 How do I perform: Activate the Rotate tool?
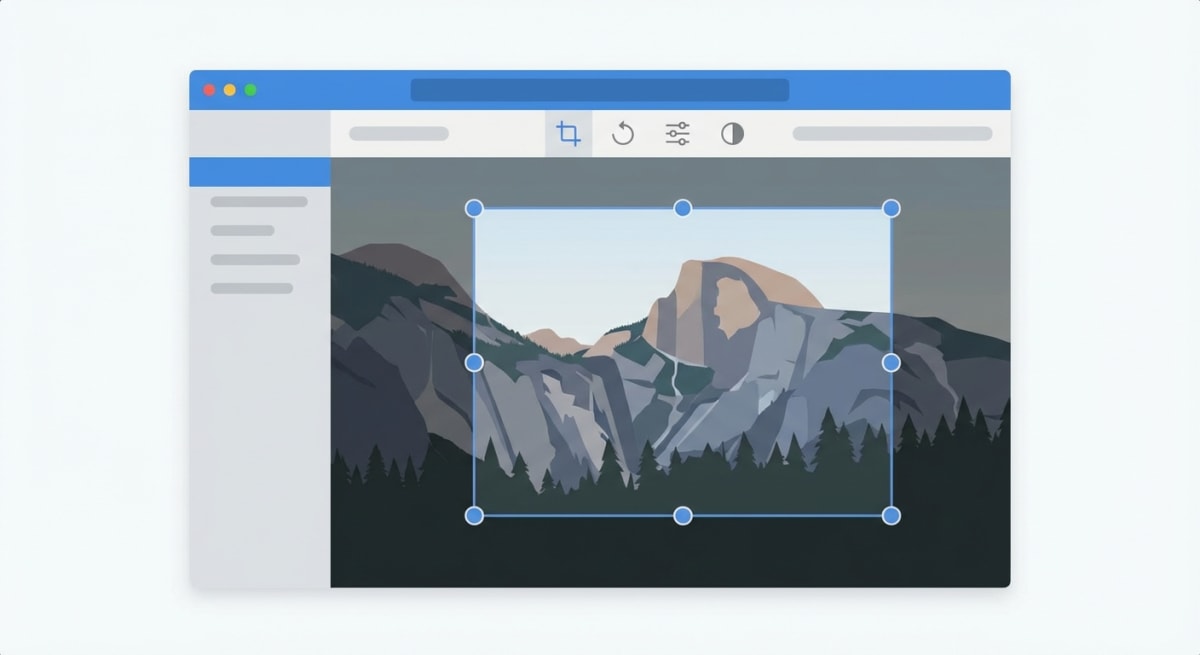point(622,134)
